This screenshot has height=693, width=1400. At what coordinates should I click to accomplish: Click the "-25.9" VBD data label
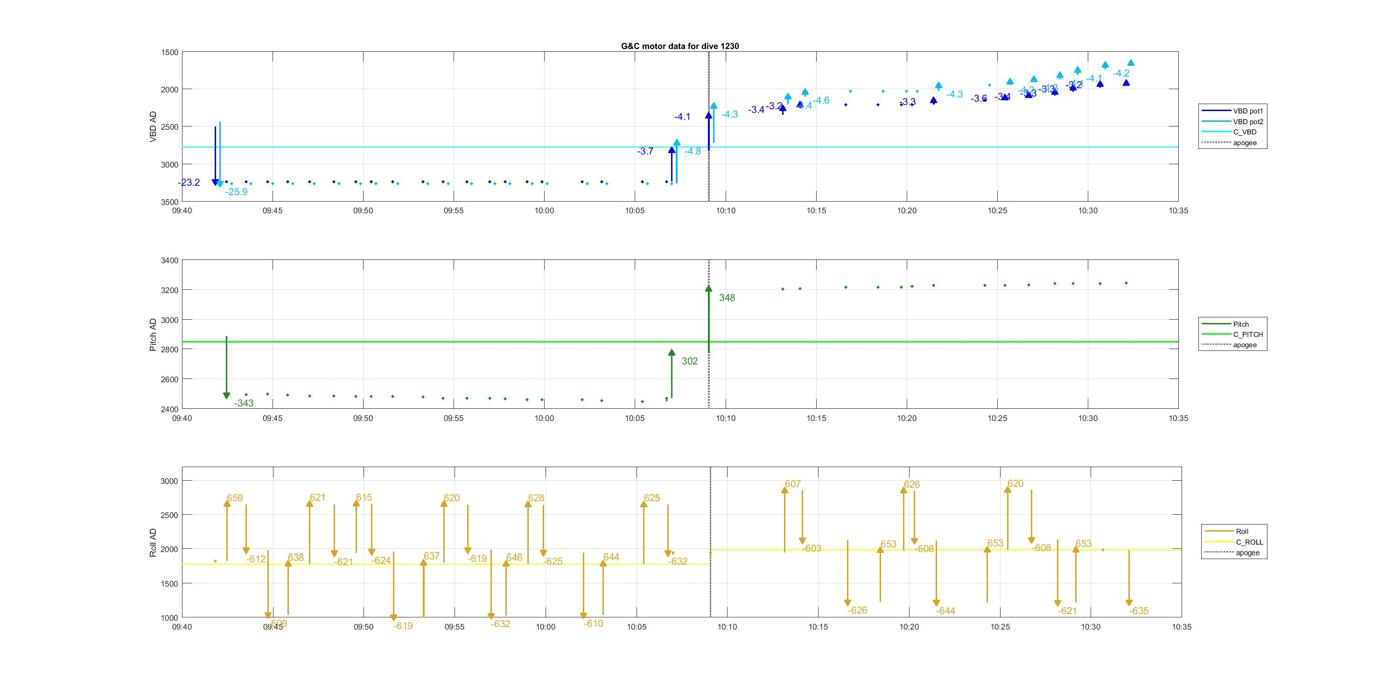point(236,192)
